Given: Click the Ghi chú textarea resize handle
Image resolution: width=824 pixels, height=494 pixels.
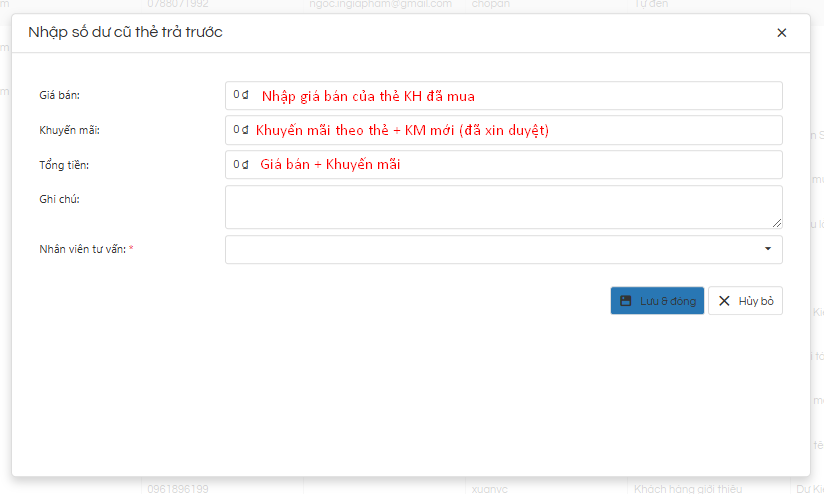Looking at the screenshot, I should [777, 223].
